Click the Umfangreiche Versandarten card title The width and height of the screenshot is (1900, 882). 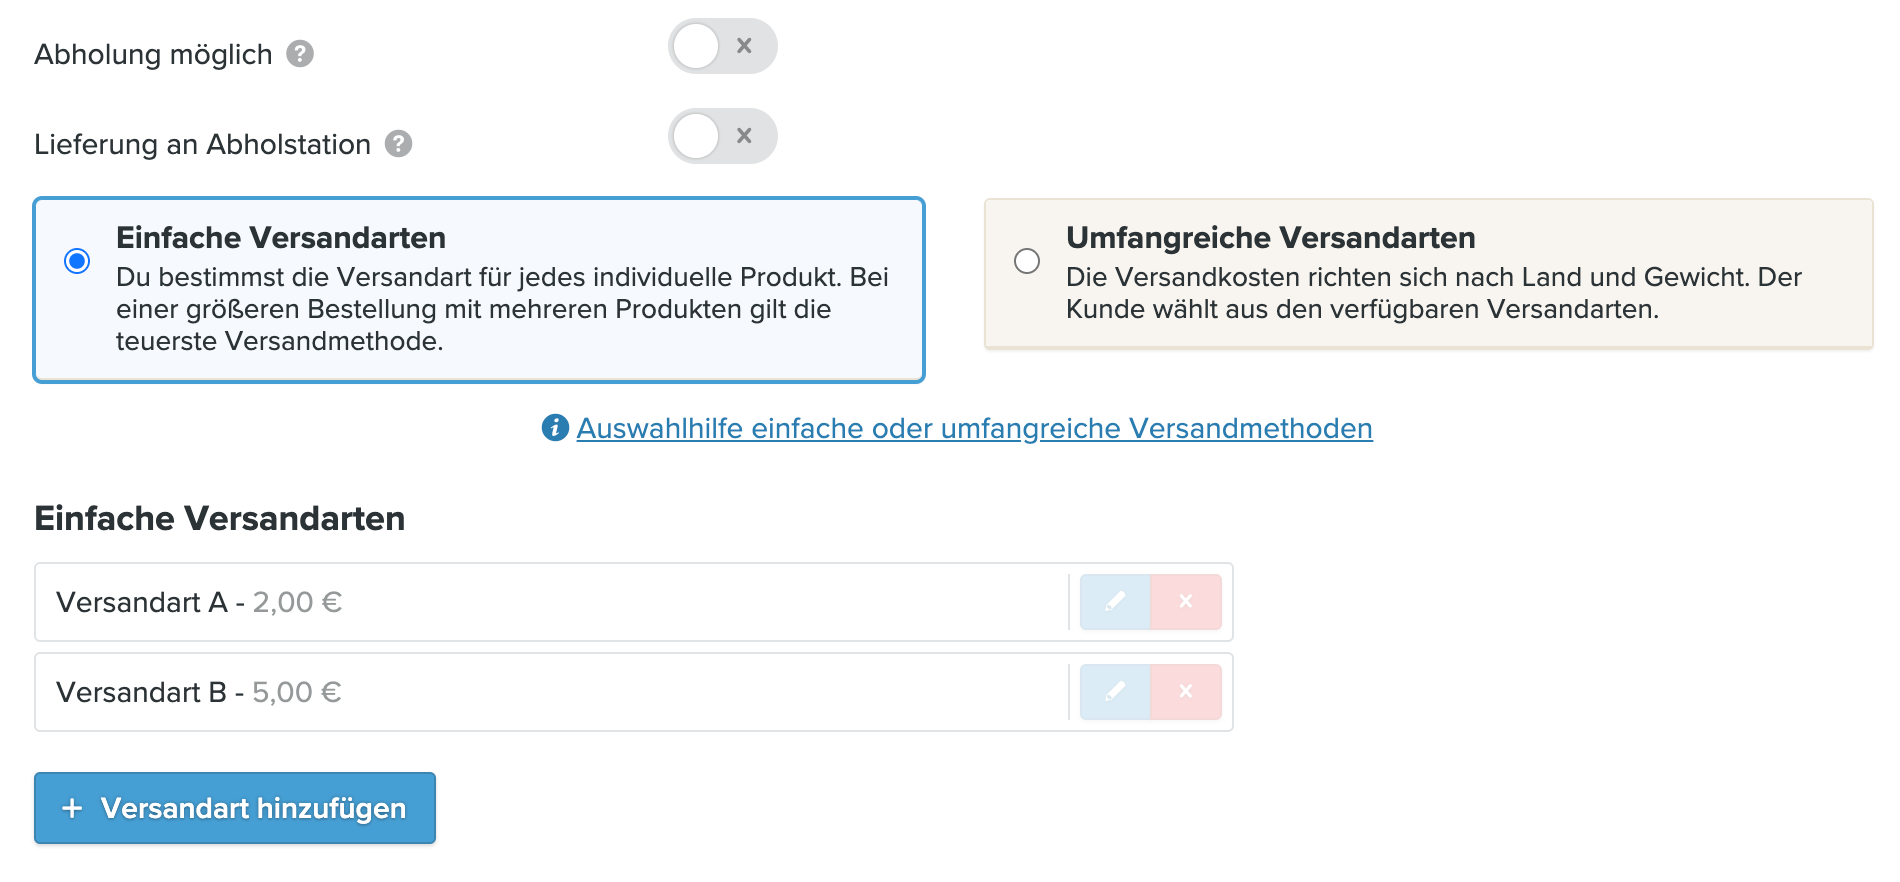click(x=1270, y=238)
